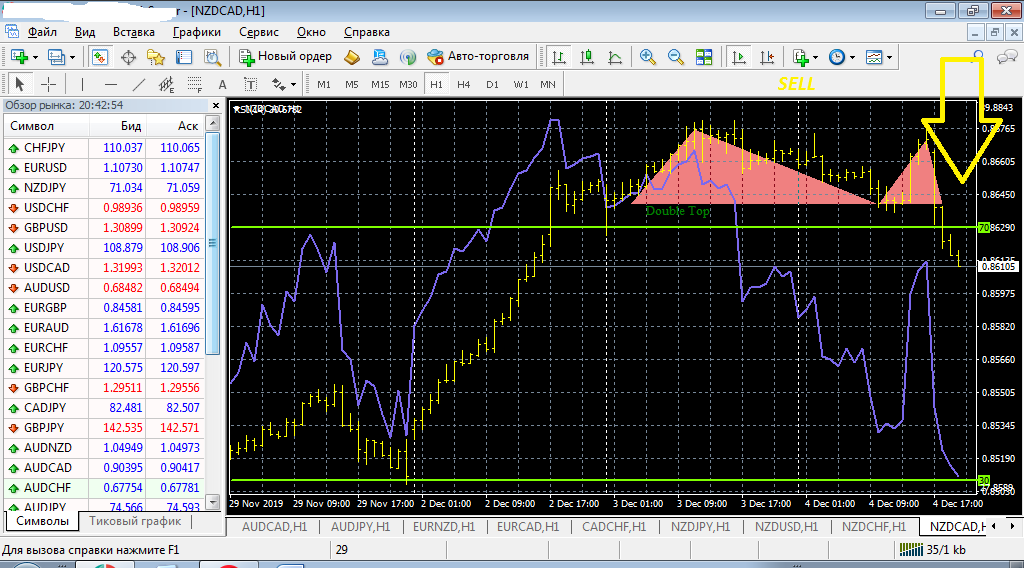The height and width of the screenshot is (568, 1024).
Task: Select the trendline drawing tool
Action: pos(139,85)
